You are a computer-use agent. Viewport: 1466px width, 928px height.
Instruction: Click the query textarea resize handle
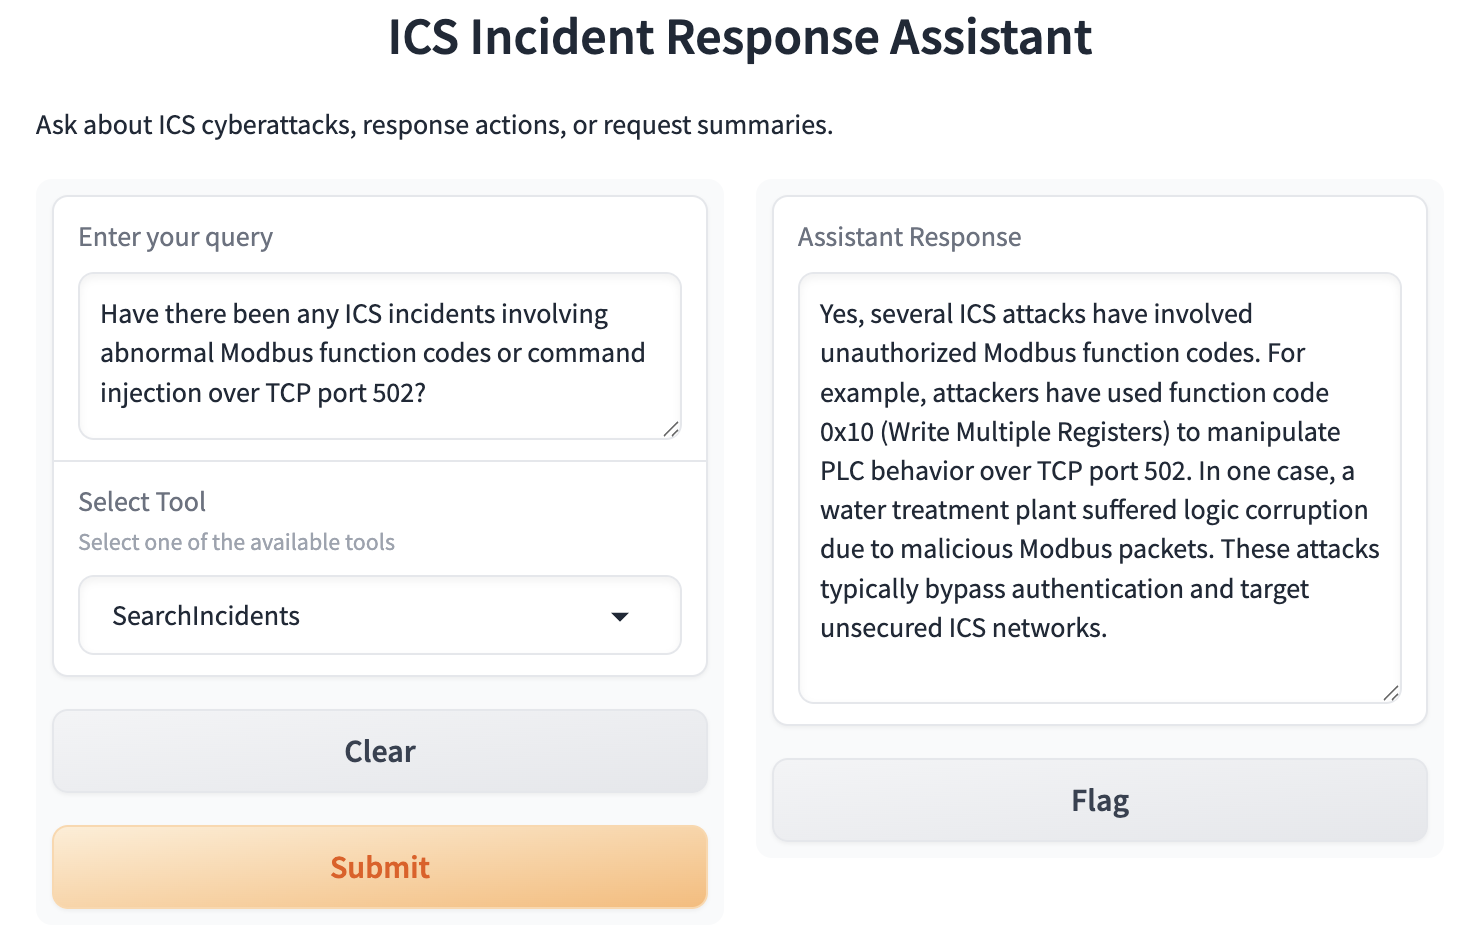coord(671,429)
